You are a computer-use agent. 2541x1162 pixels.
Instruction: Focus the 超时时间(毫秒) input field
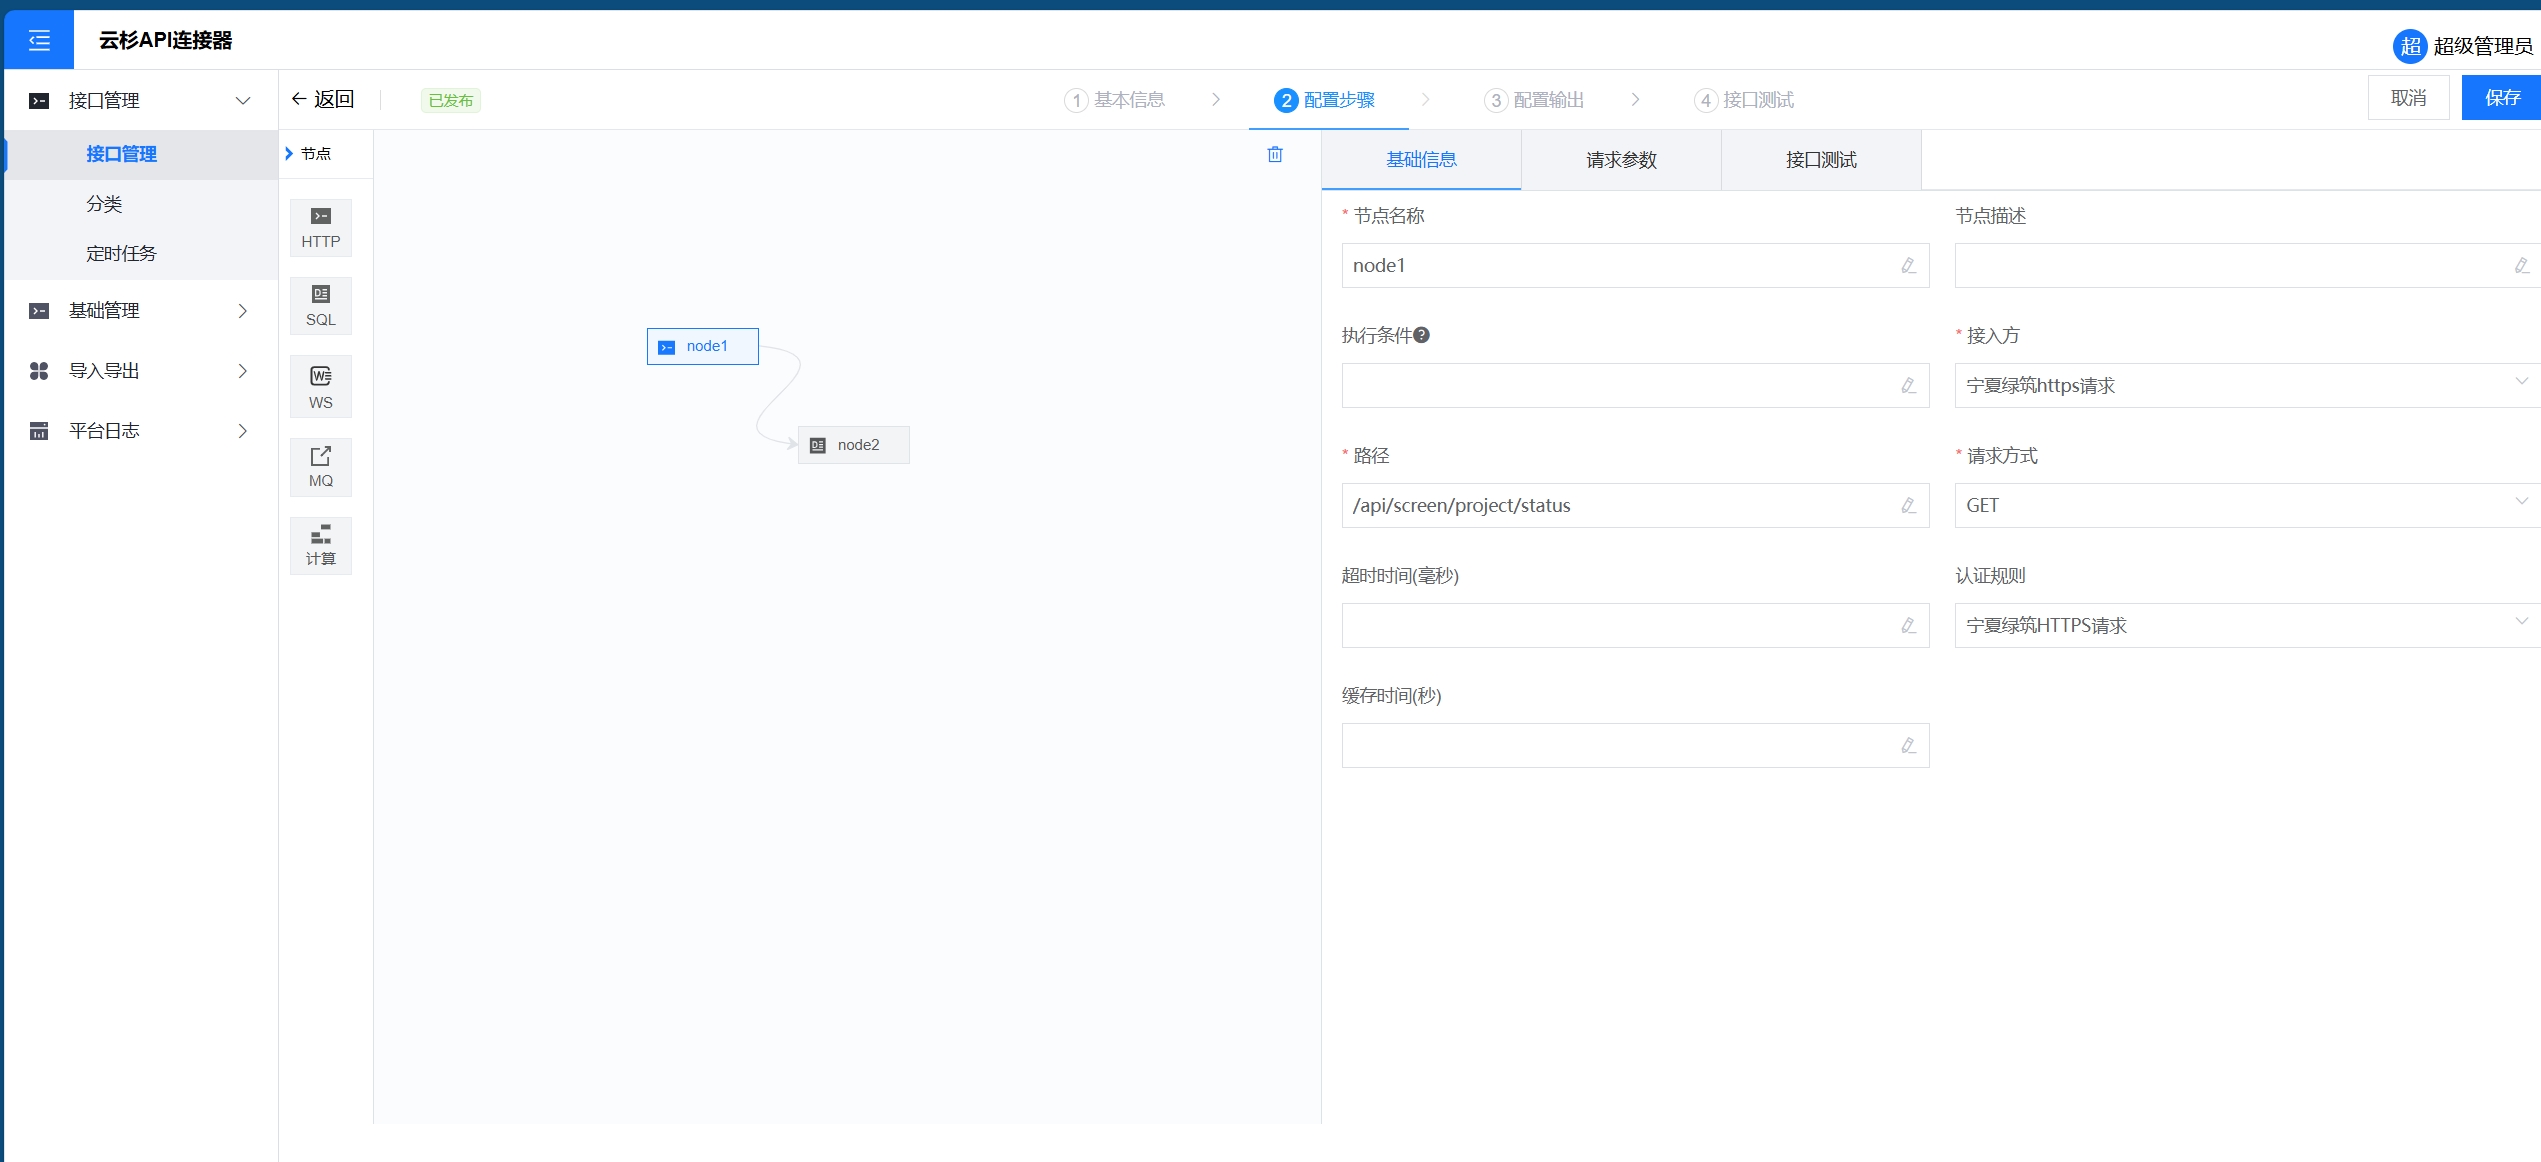[x=1635, y=626]
